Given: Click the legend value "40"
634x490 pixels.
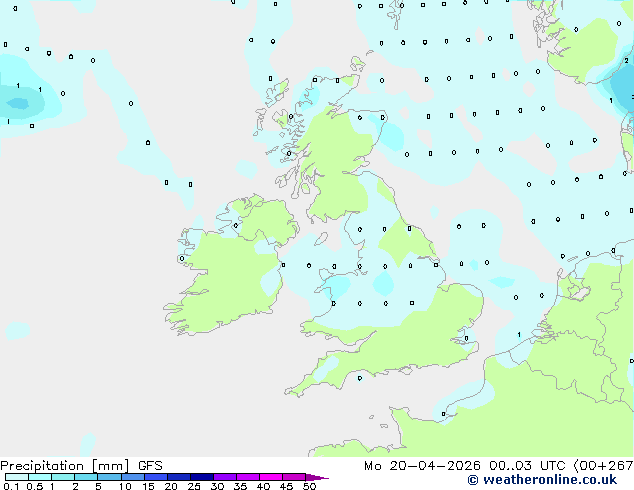Looking at the screenshot, I should 263,486.
